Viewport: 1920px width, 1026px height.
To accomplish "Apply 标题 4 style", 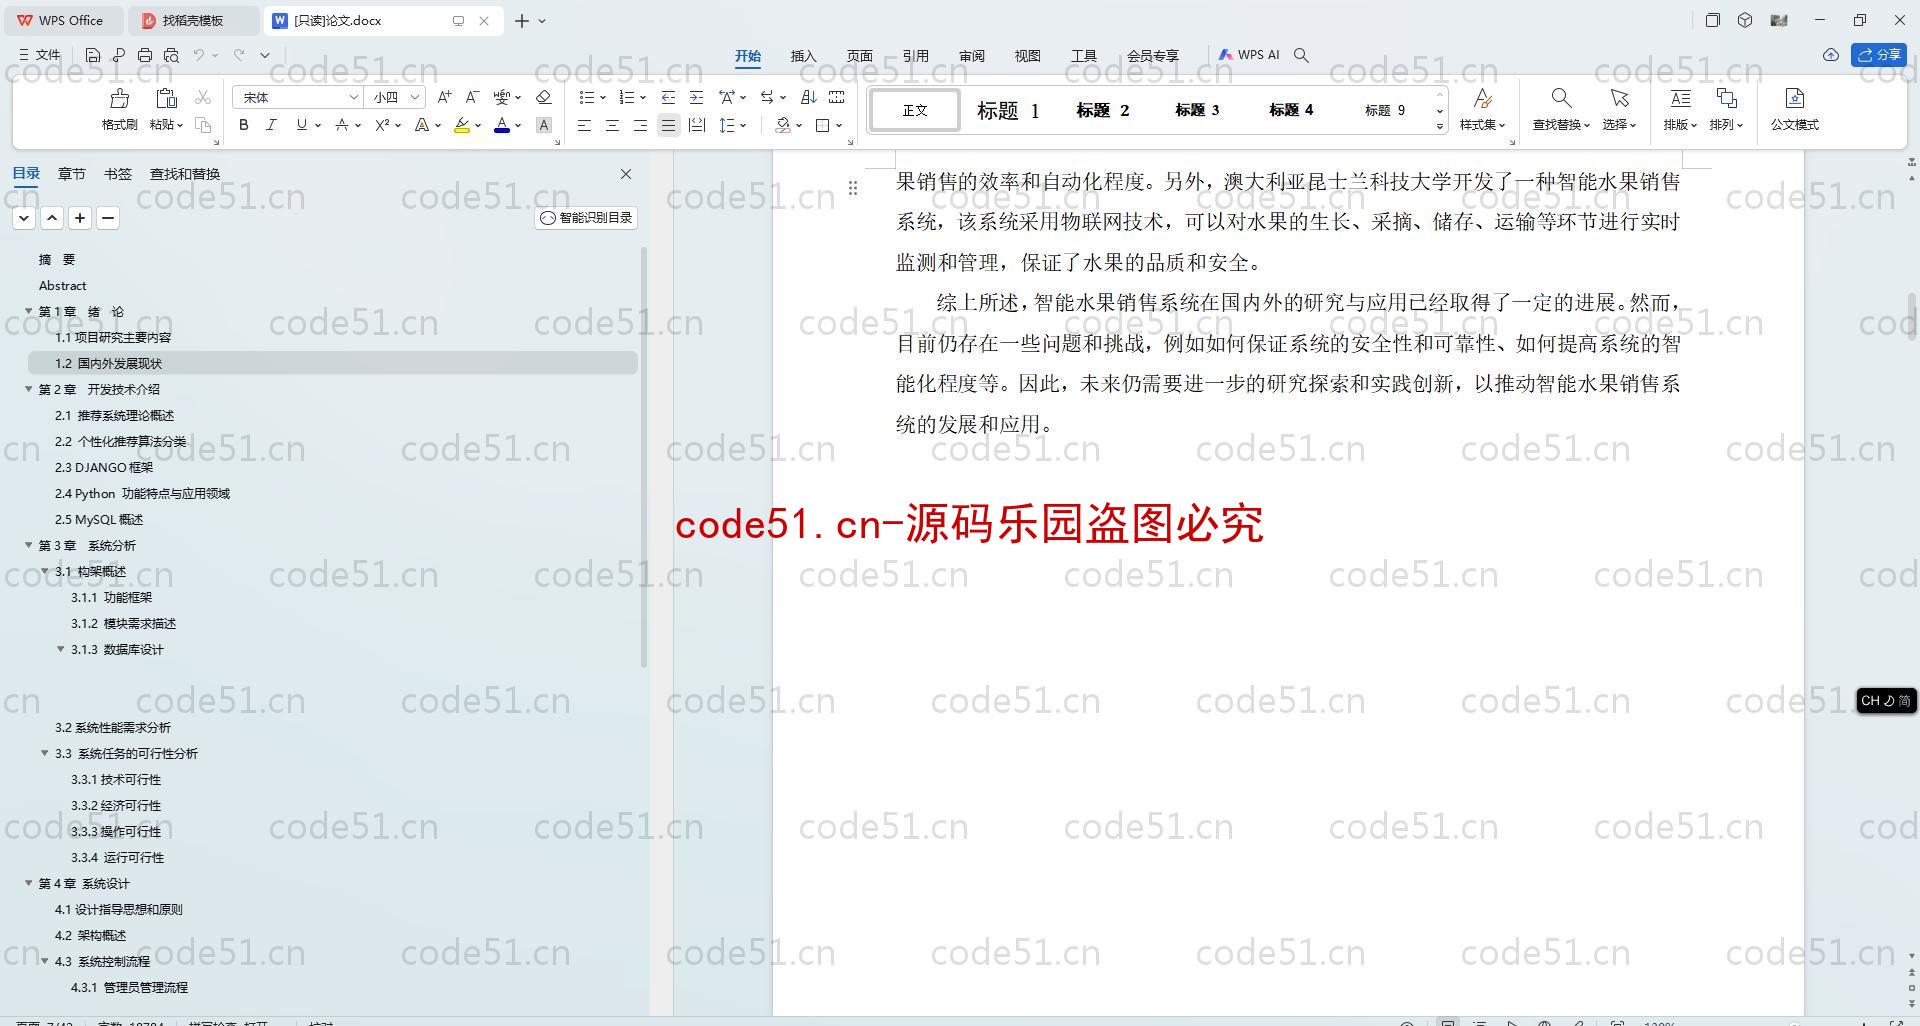I will coord(1291,110).
